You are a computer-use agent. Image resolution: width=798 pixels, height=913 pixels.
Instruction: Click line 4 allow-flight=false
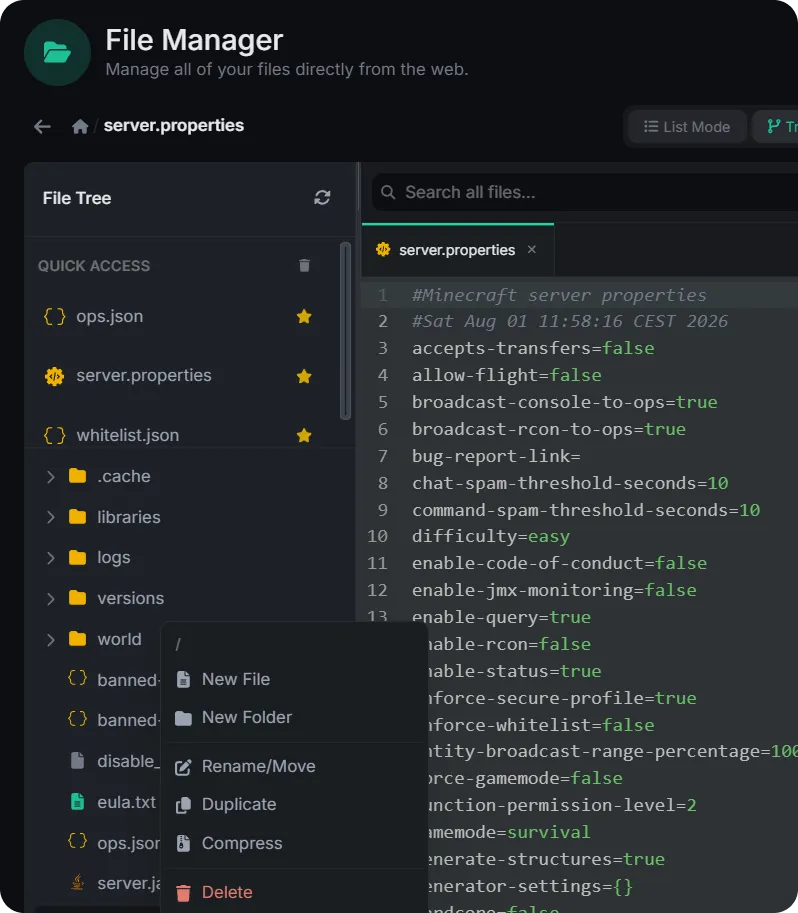[506, 375]
